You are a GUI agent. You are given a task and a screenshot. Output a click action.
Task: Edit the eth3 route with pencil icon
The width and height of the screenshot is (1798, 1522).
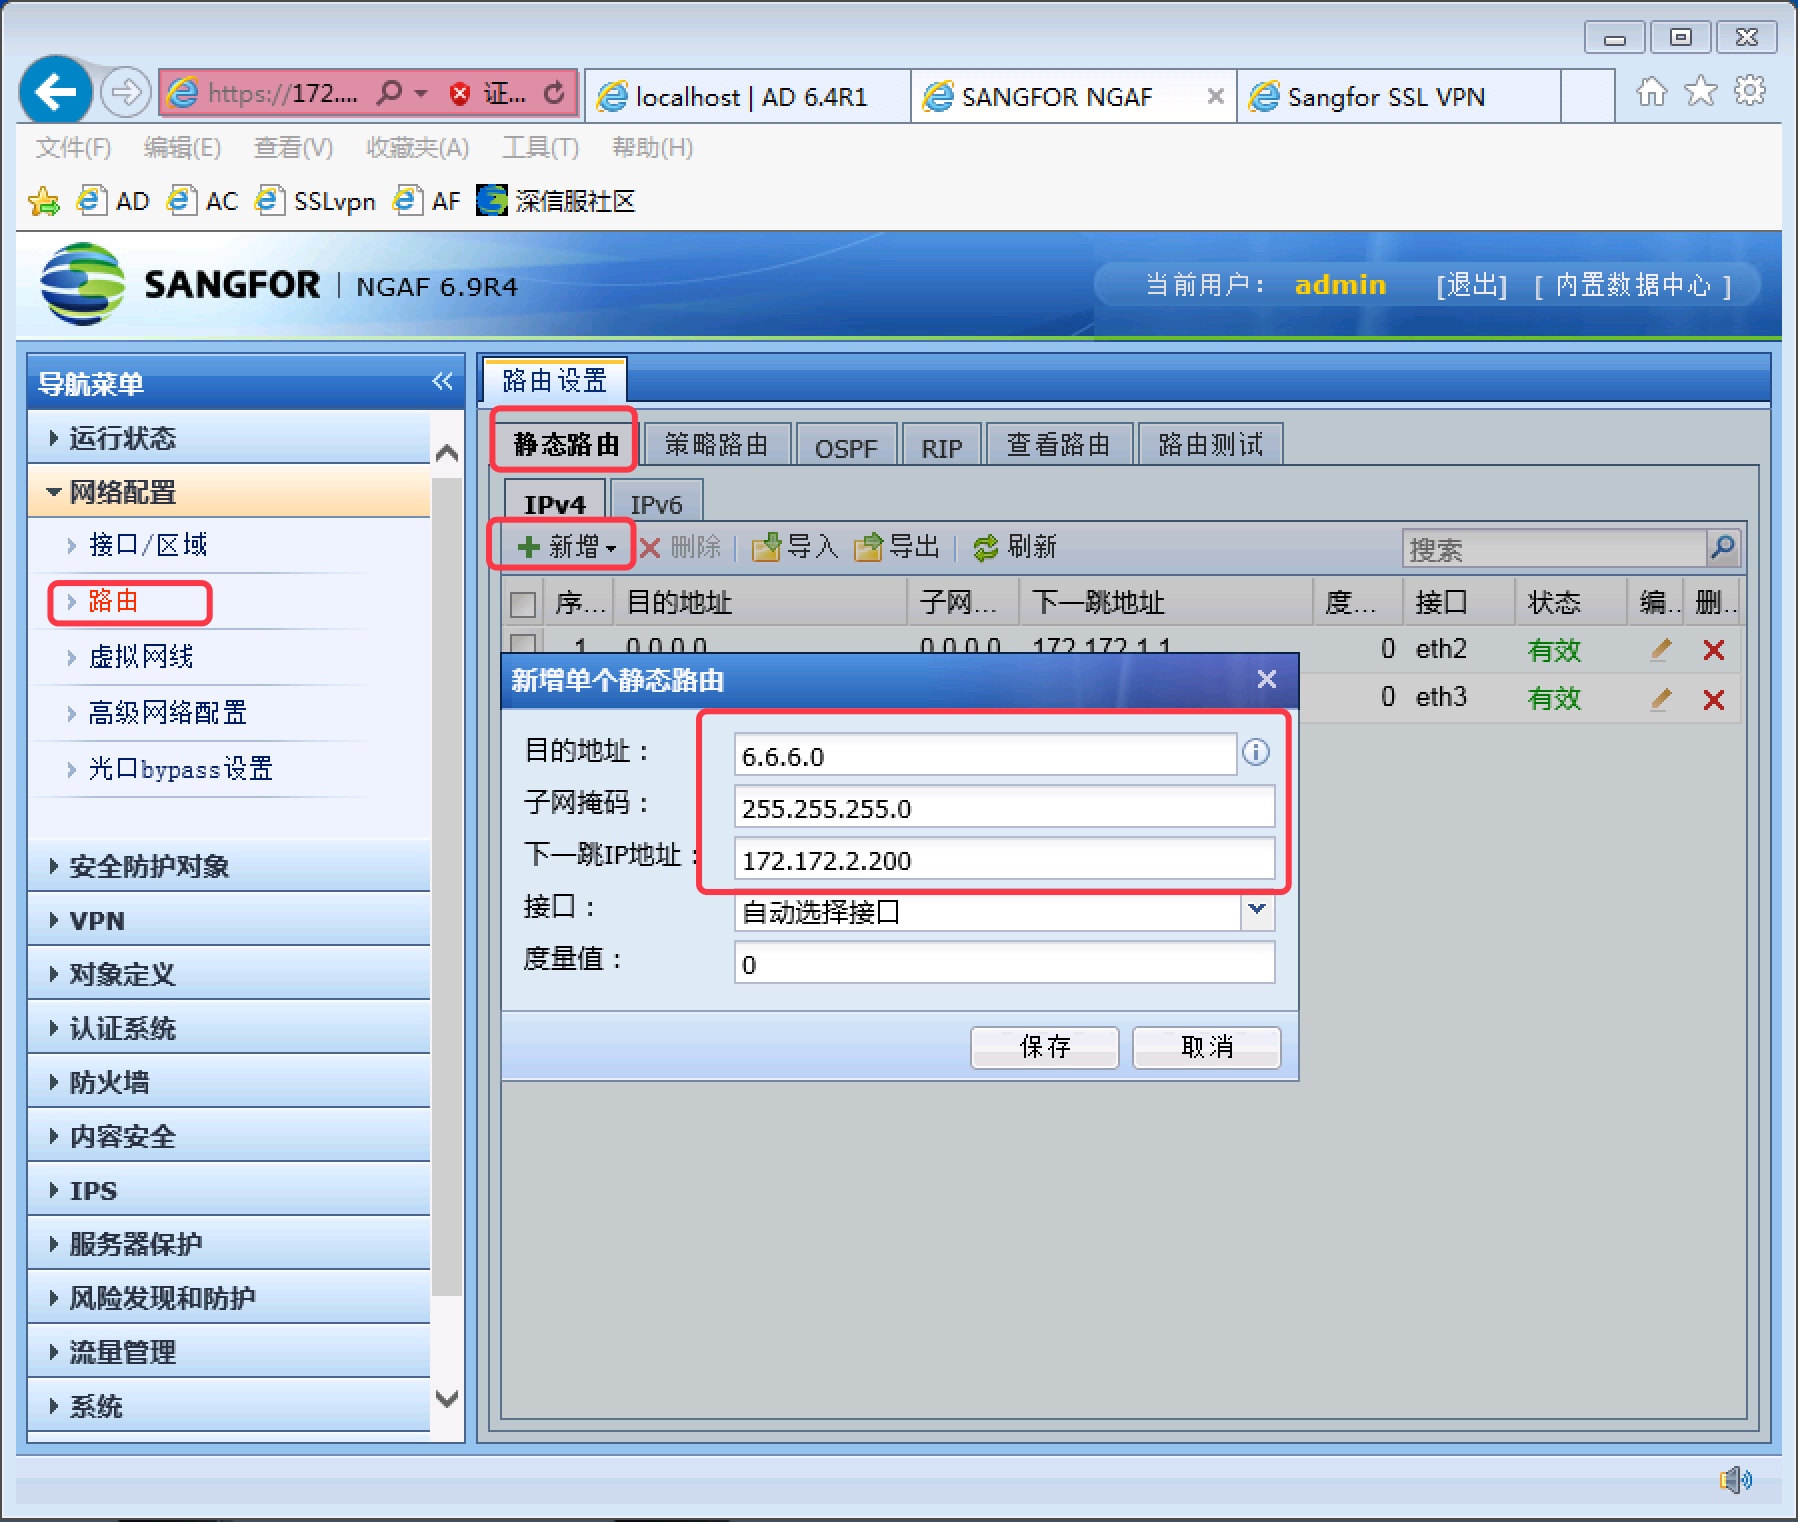(x=1661, y=698)
